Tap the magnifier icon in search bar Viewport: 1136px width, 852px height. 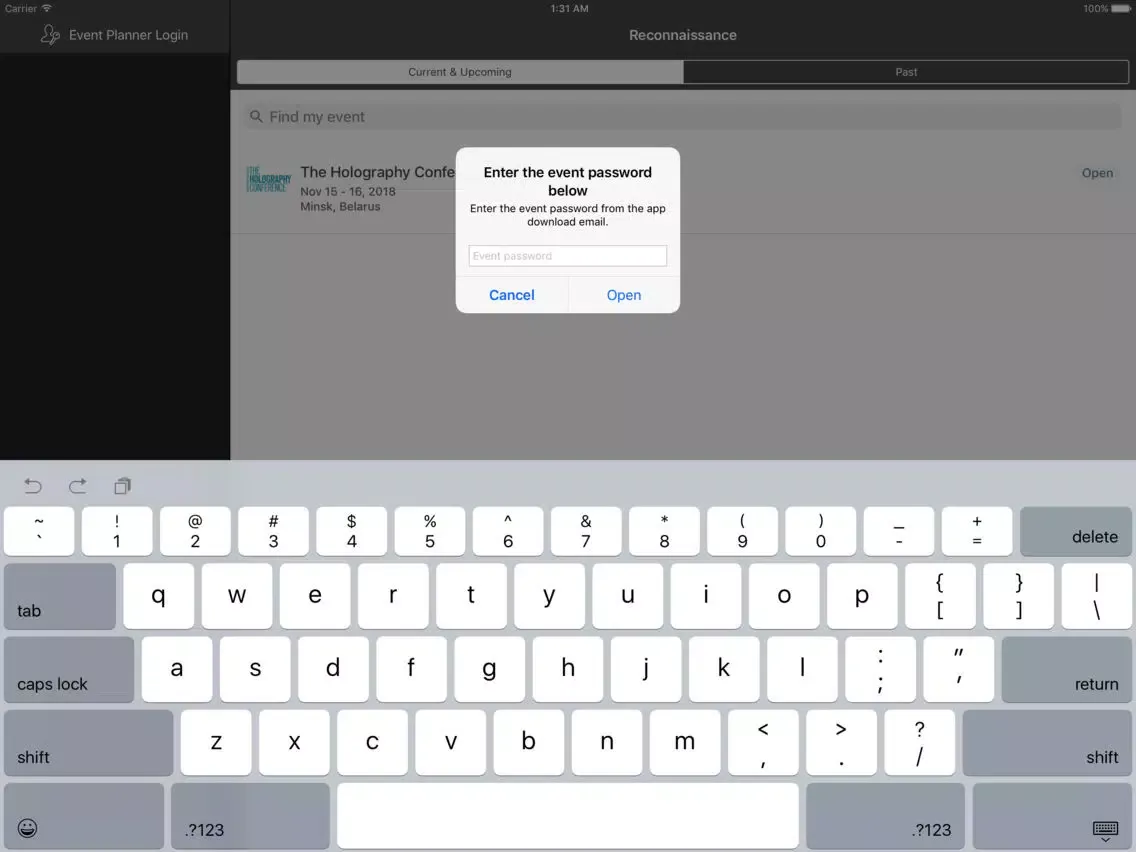256,117
